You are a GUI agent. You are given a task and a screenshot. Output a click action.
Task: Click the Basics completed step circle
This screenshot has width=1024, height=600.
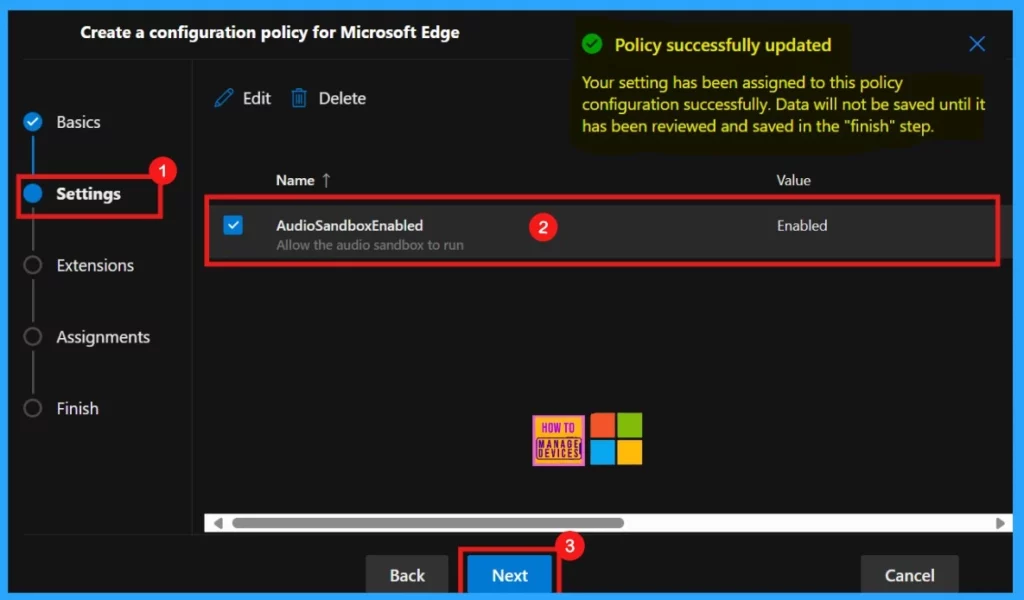[33, 122]
